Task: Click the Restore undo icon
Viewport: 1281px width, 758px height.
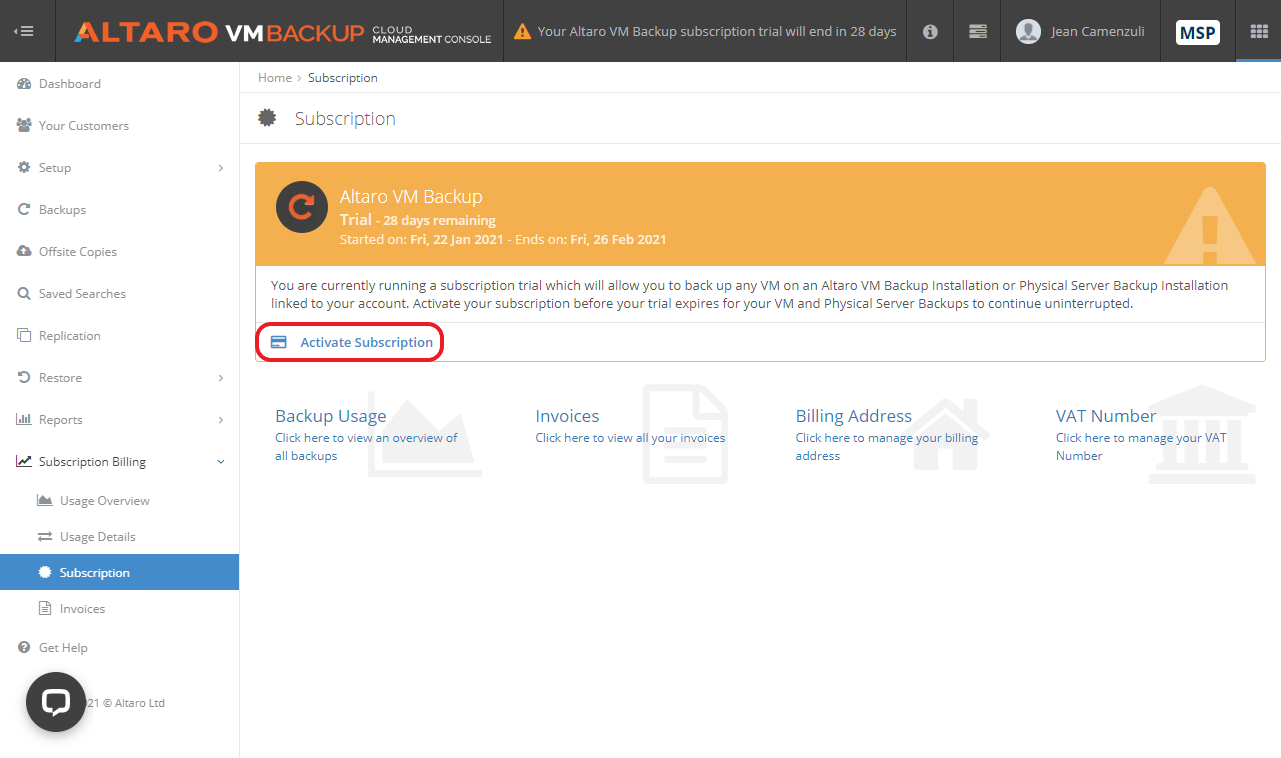Action: pyautogui.click(x=24, y=378)
